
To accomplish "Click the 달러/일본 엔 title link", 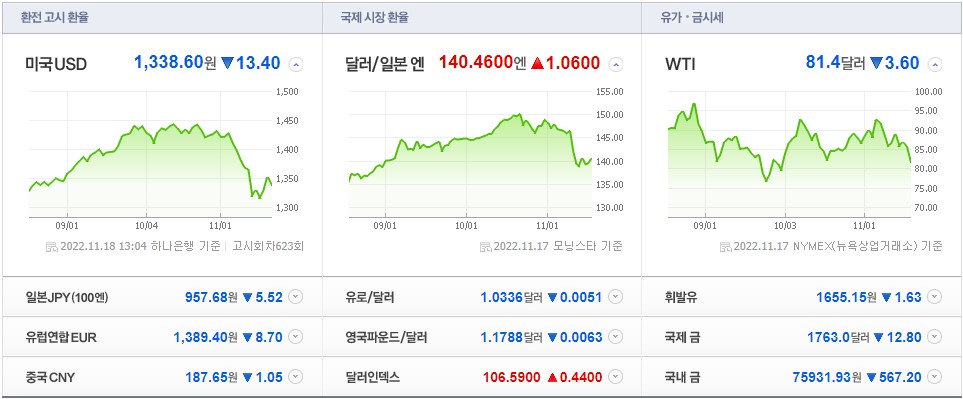I will click(385, 64).
